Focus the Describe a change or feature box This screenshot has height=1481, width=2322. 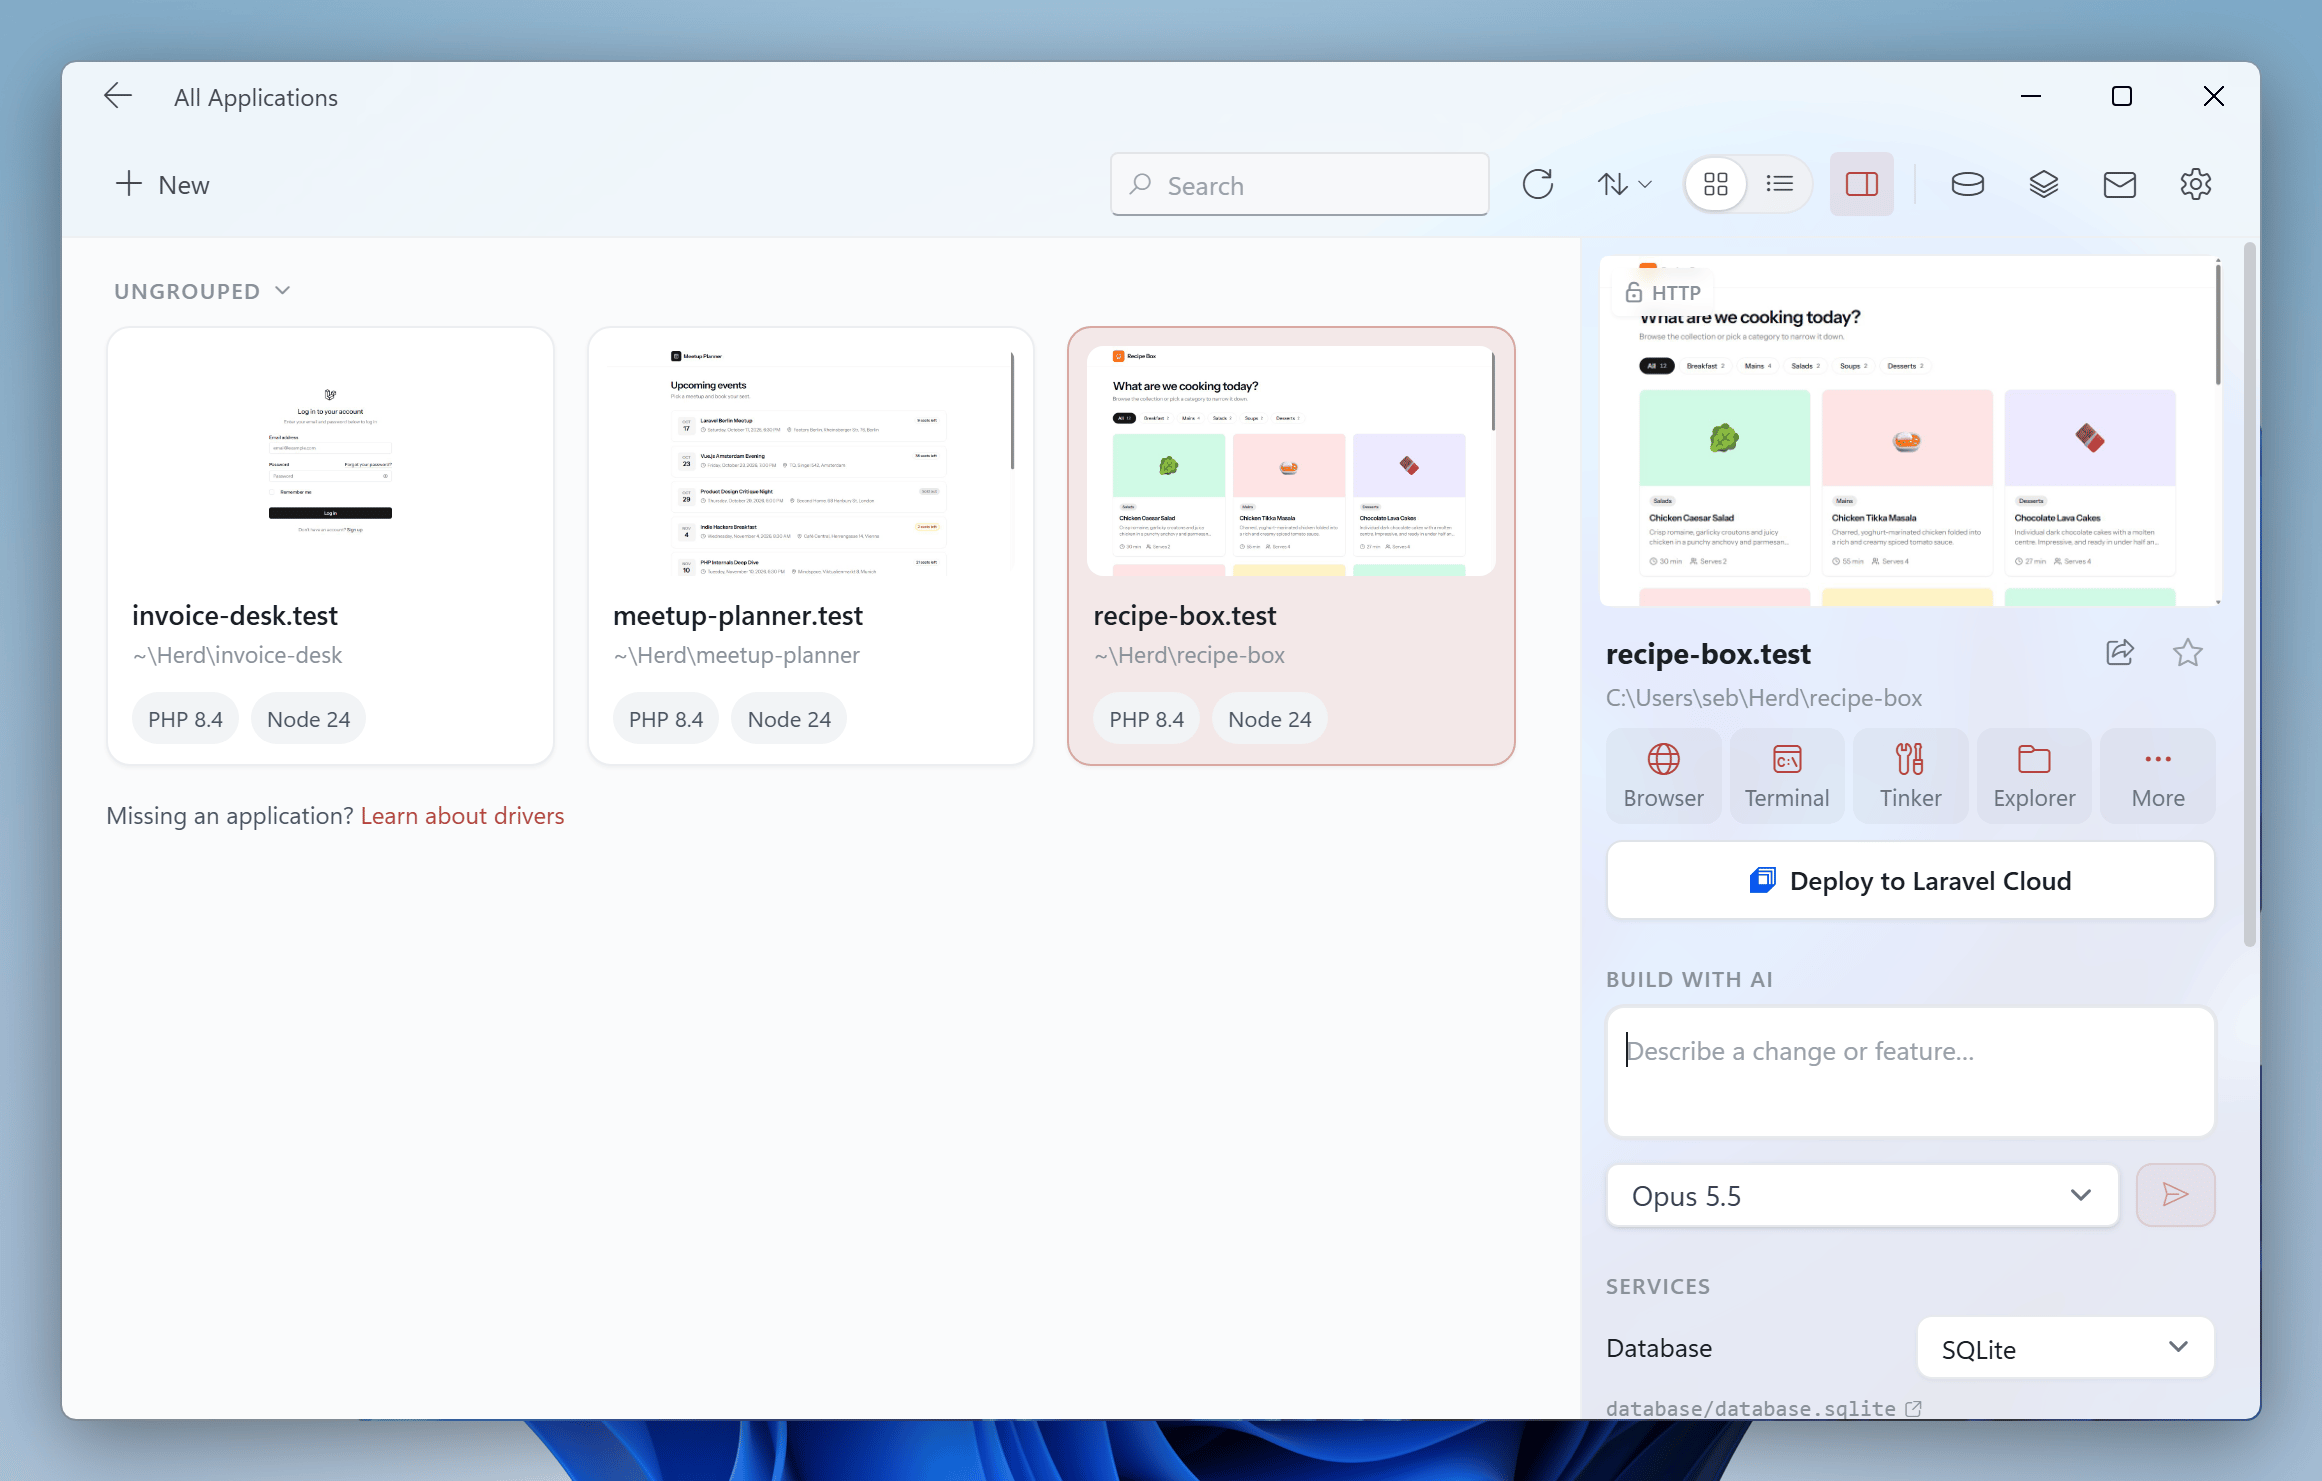1910,1071
